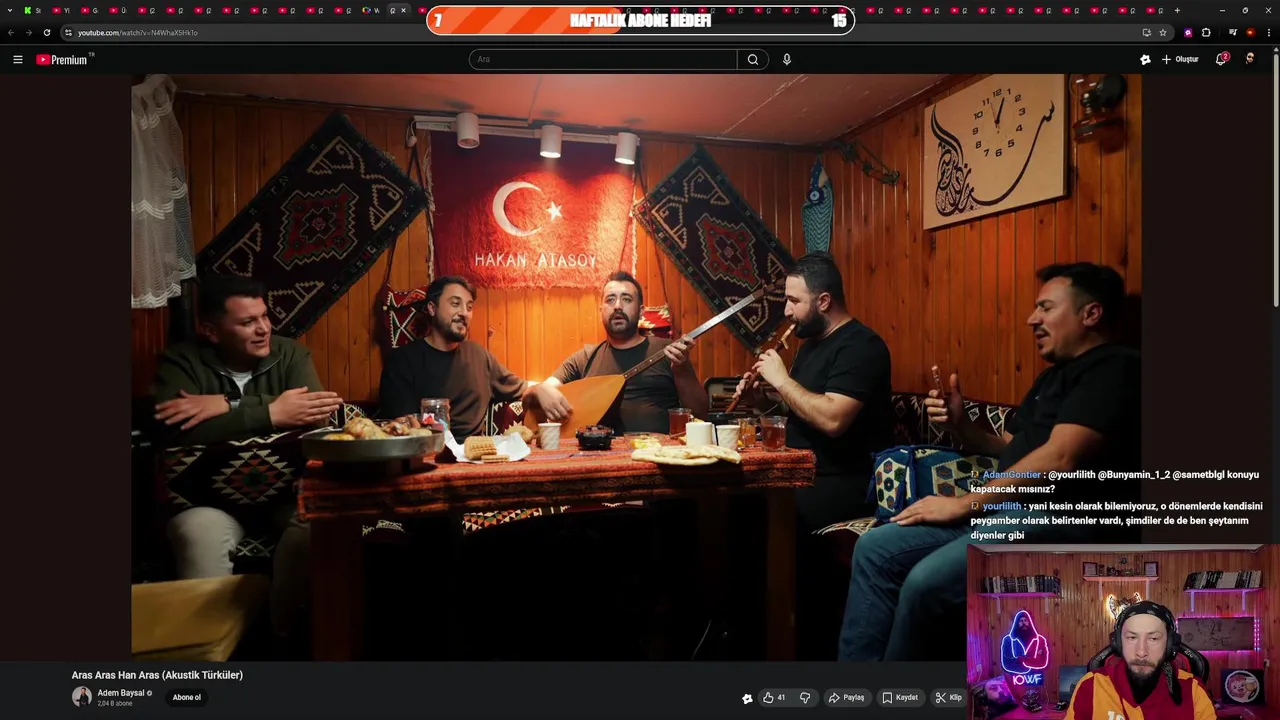Viewport: 1280px width, 720px height.
Task: Go back with the browser back arrow
Action: click(11, 32)
